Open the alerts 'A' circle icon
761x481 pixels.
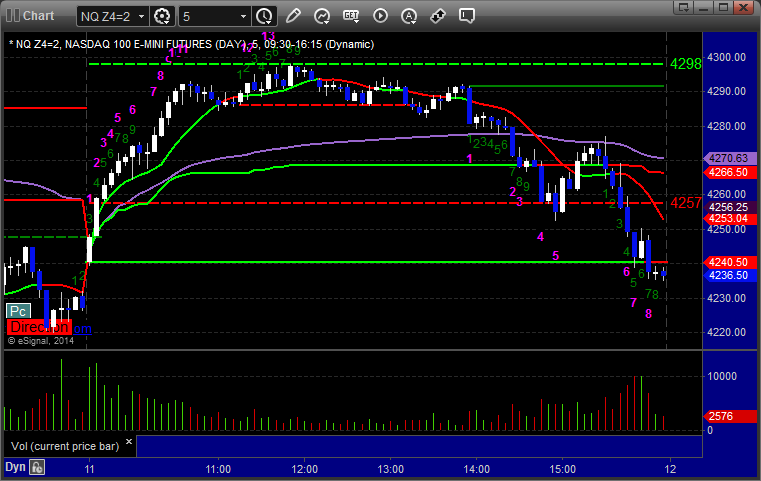409,16
